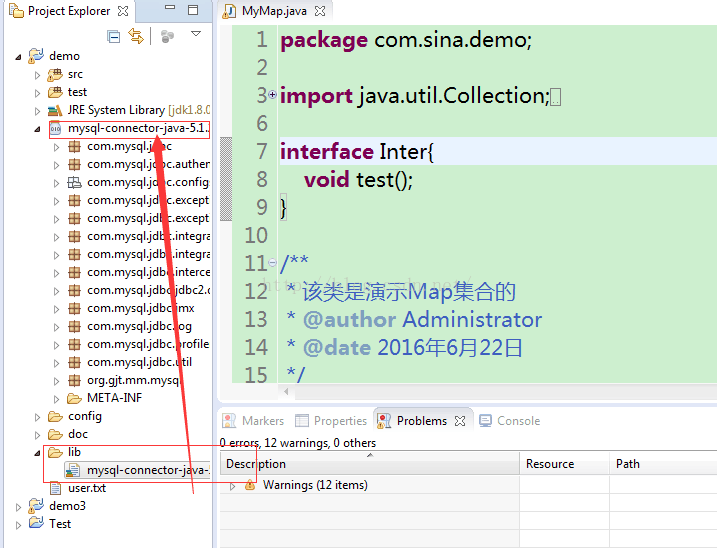Click the JRE System Library icon

55,110
